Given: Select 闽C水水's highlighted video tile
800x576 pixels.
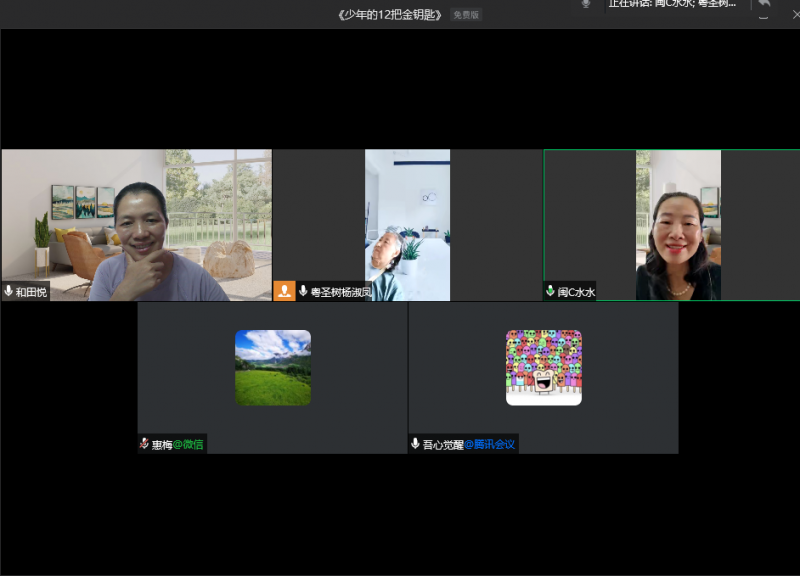Looking at the screenshot, I should coord(672,225).
